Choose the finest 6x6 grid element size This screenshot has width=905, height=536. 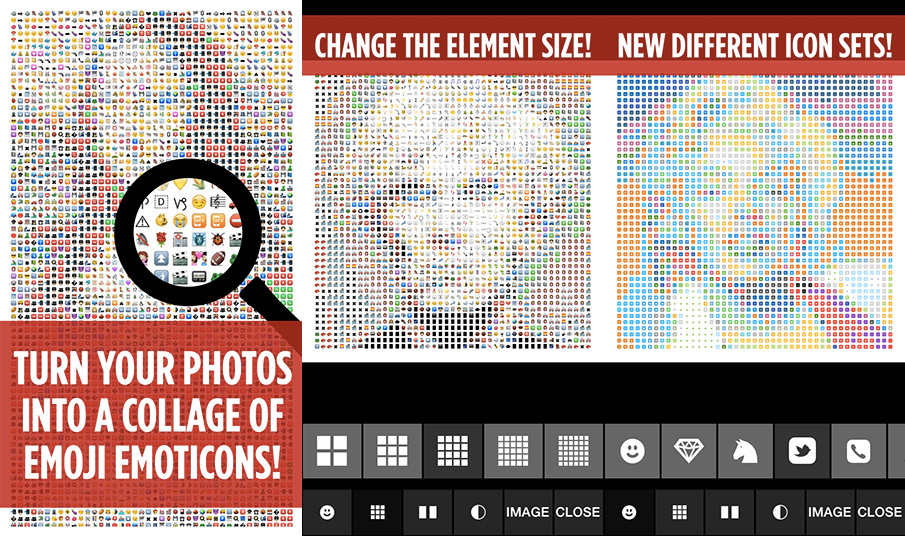[x=573, y=451]
